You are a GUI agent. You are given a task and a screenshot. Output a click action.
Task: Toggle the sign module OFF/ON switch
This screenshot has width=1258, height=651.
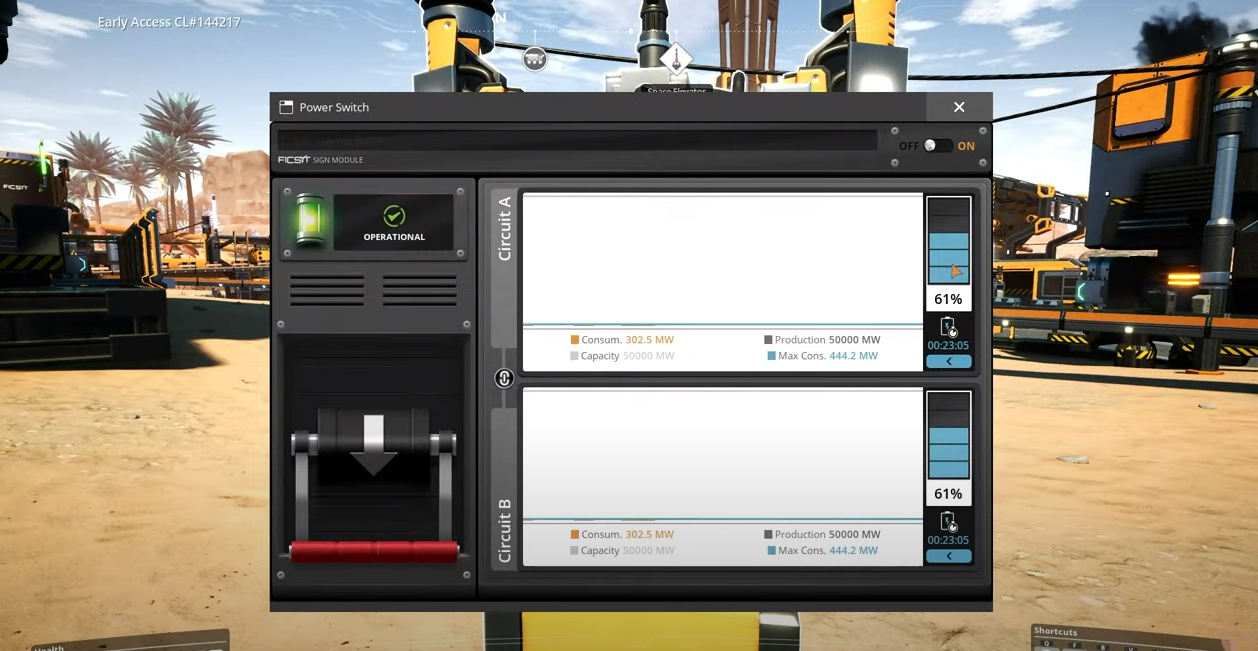937,146
